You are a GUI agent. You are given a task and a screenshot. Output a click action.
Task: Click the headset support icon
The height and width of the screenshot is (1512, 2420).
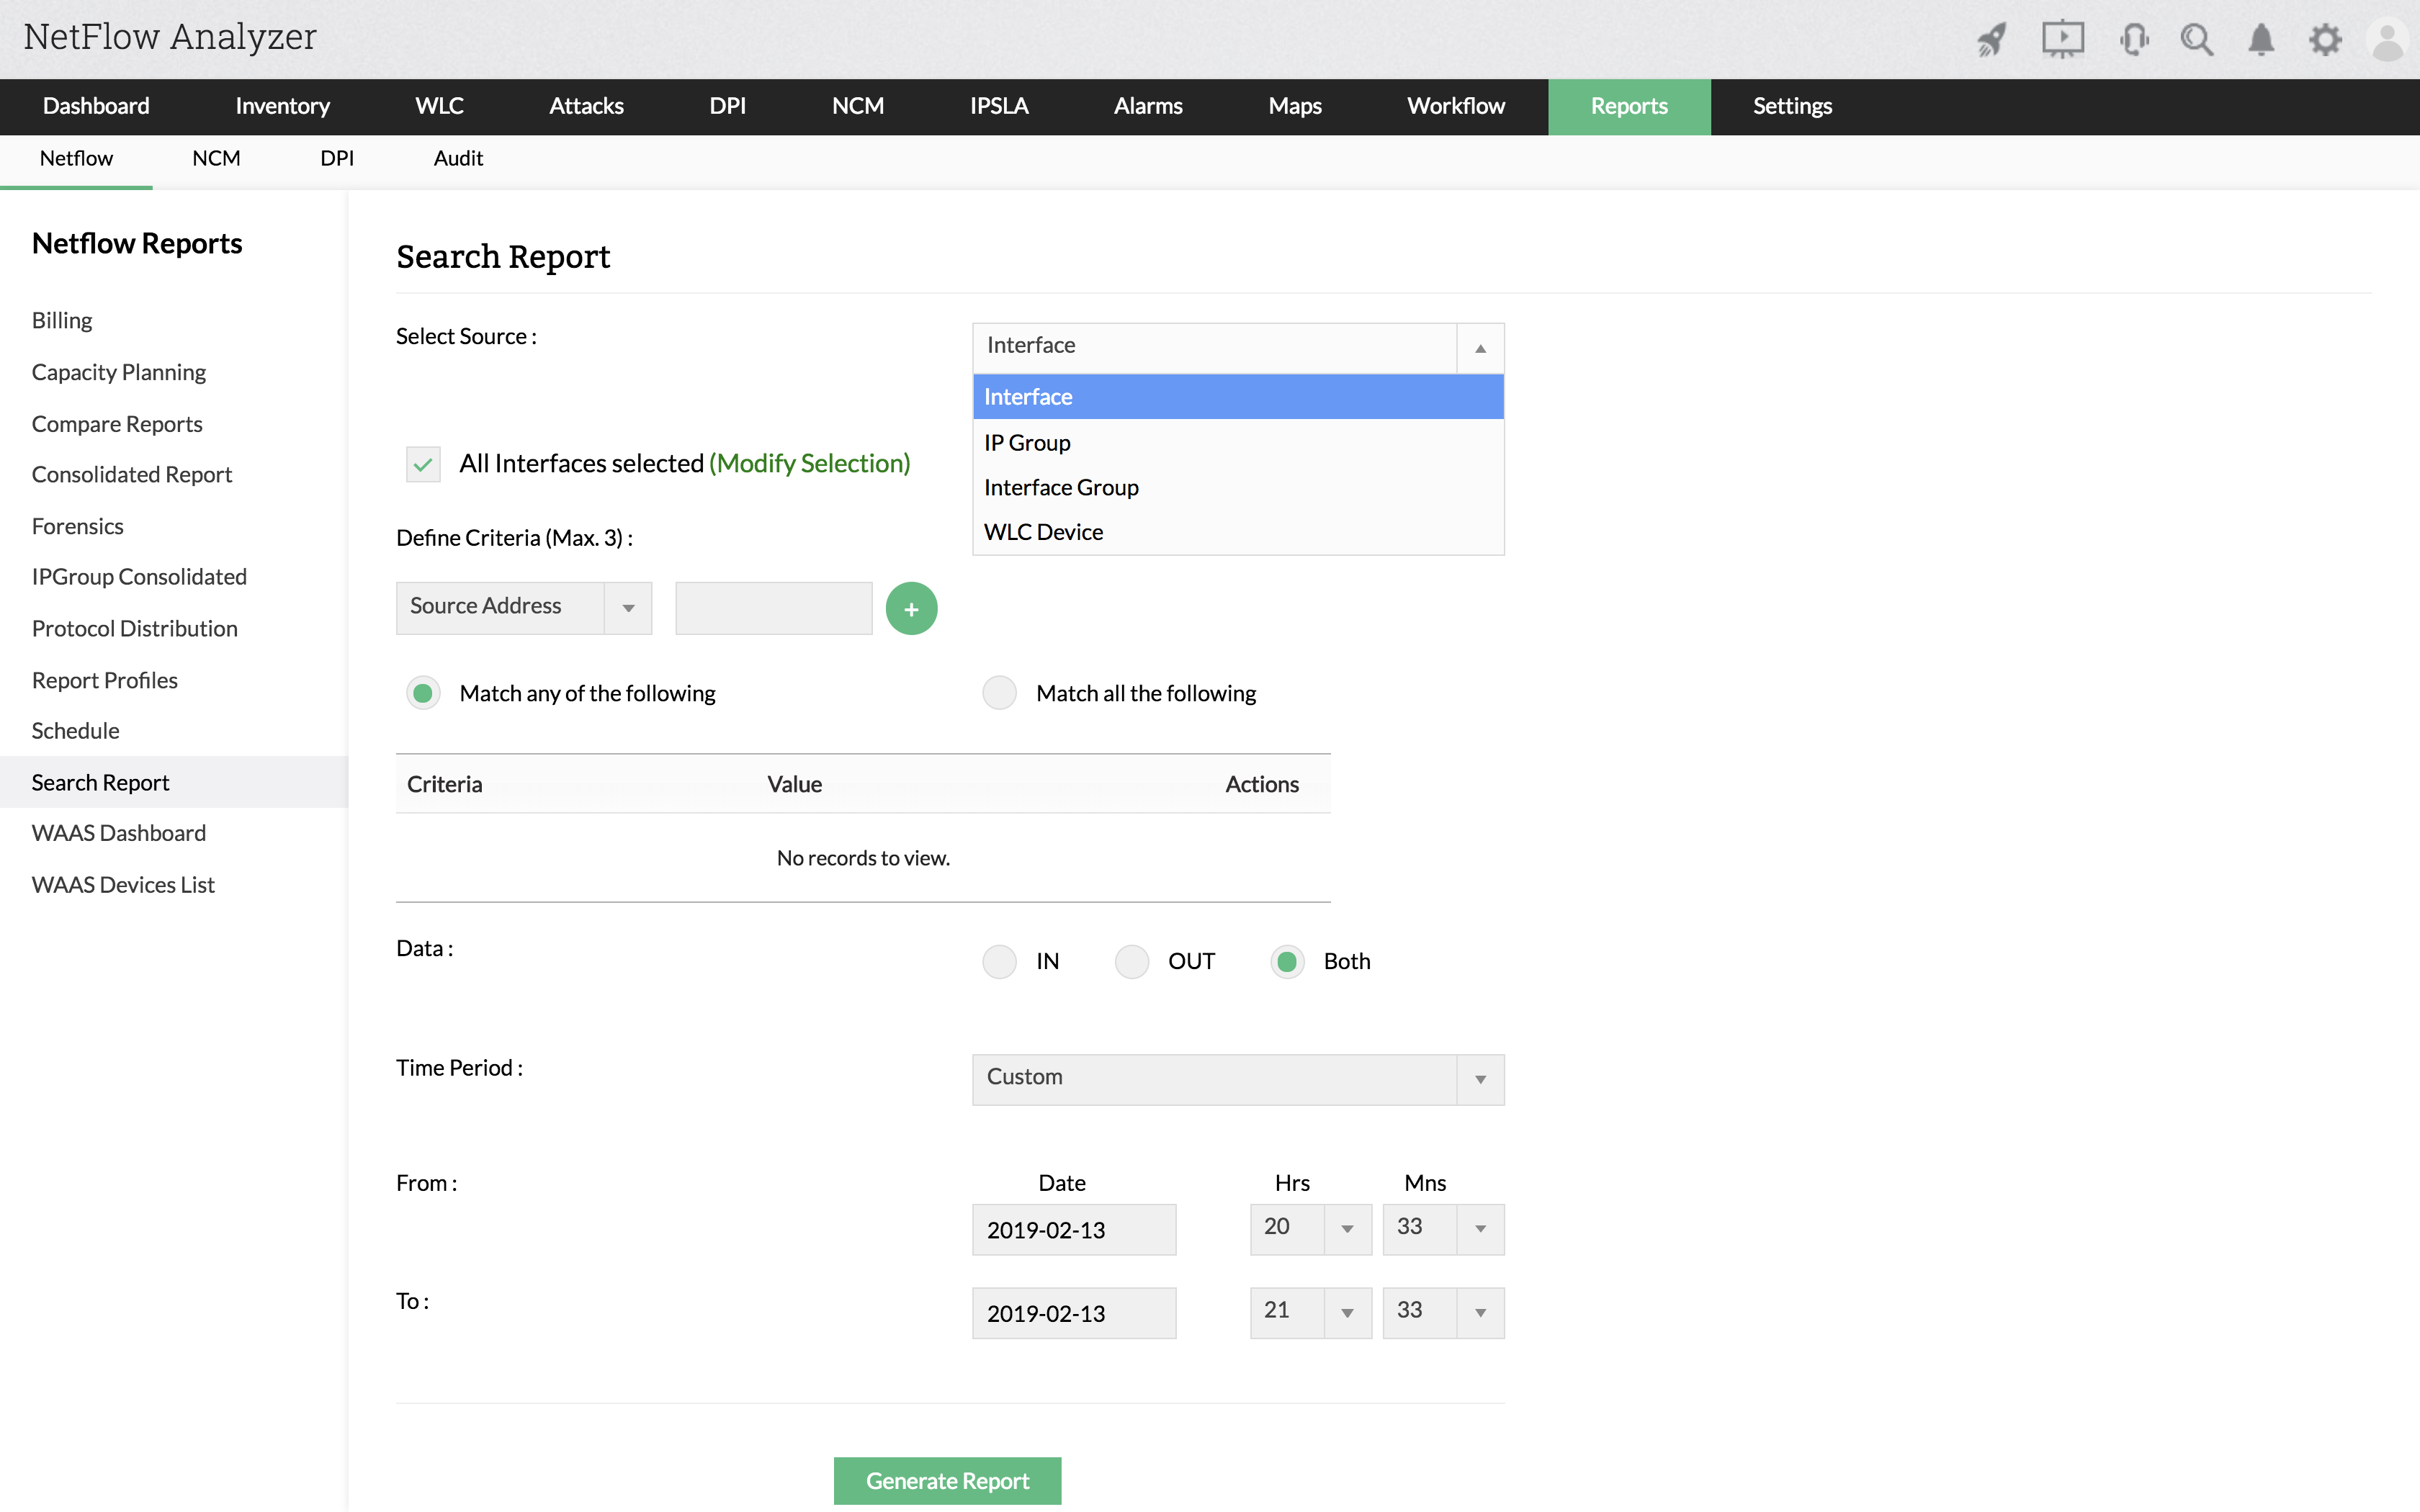(2133, 40)
